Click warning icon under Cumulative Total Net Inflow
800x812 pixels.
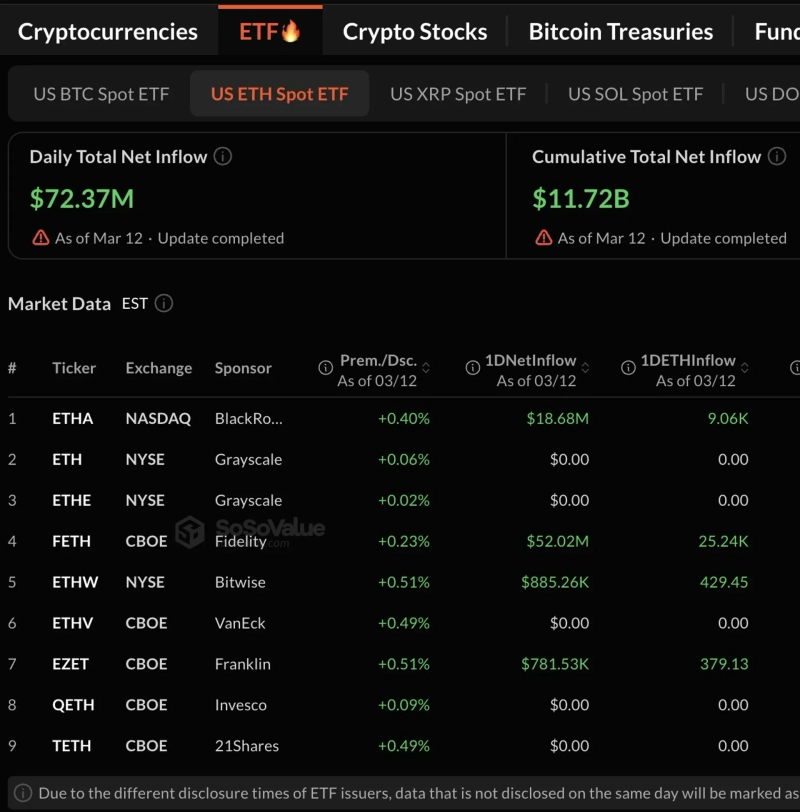pyautogui.click(x=543, y=238)
